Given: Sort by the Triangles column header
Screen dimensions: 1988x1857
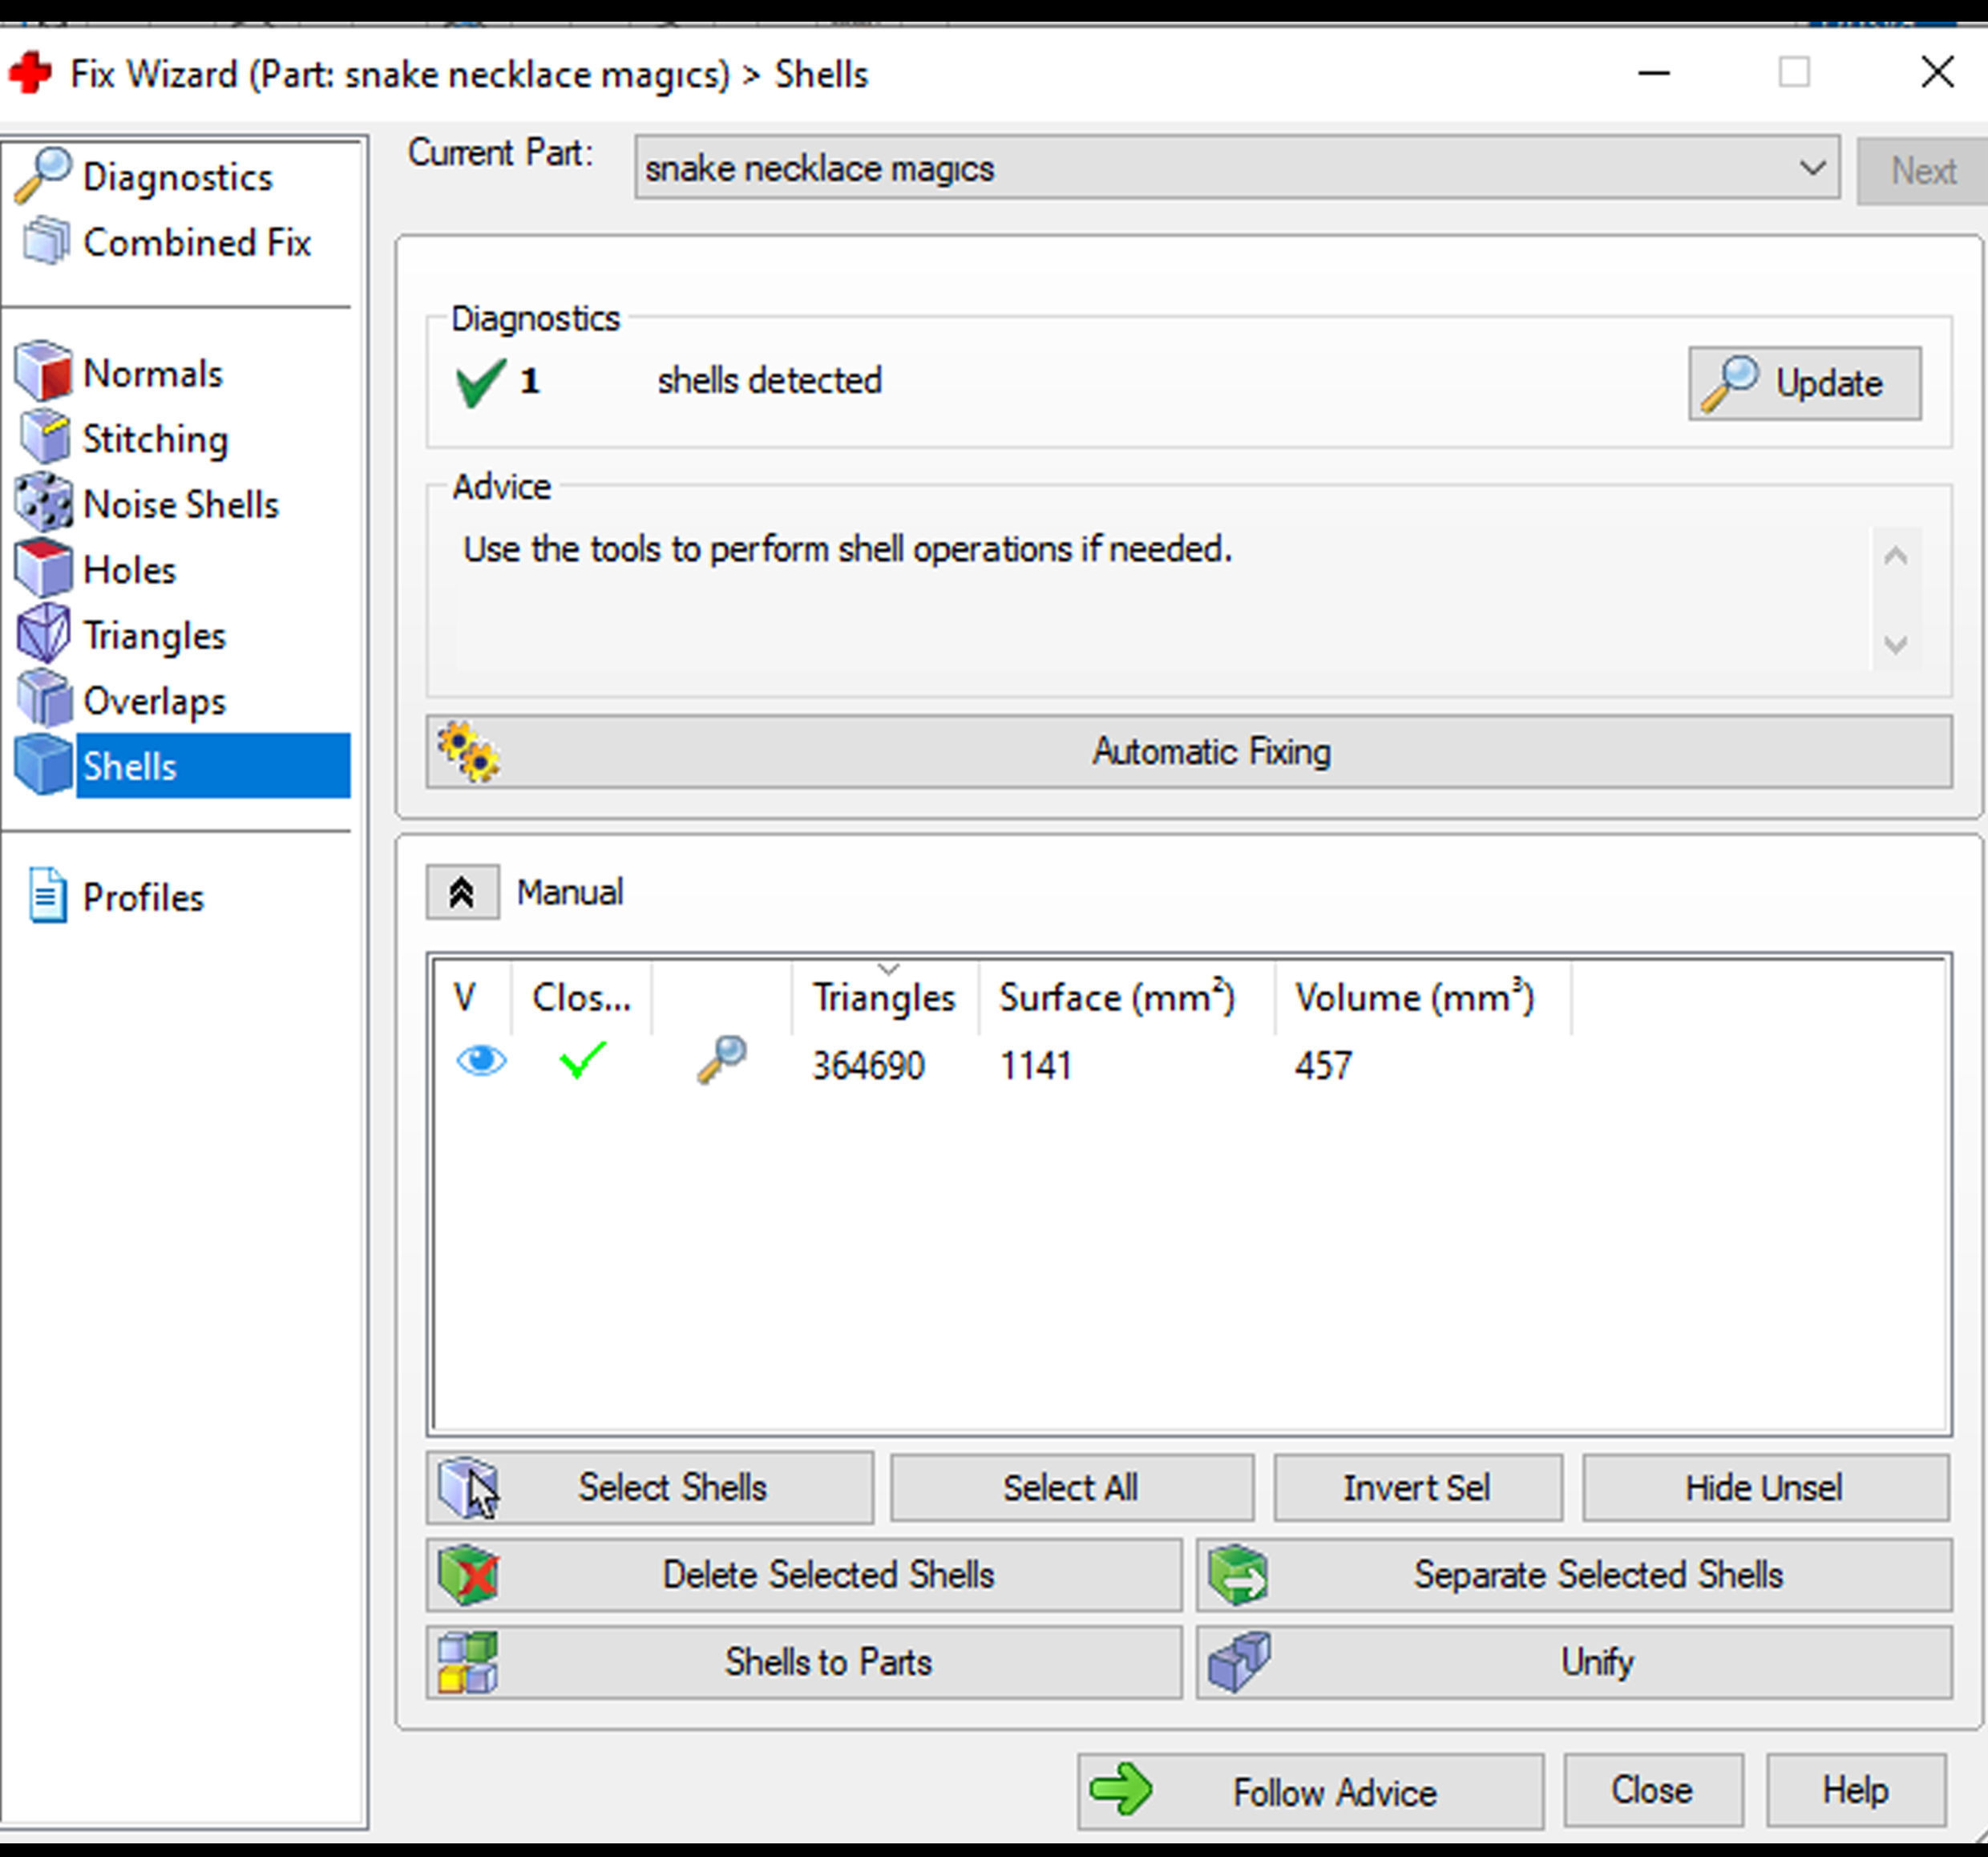Looking at the screenshot, I should pyautogui.click(x=883, y=997).
